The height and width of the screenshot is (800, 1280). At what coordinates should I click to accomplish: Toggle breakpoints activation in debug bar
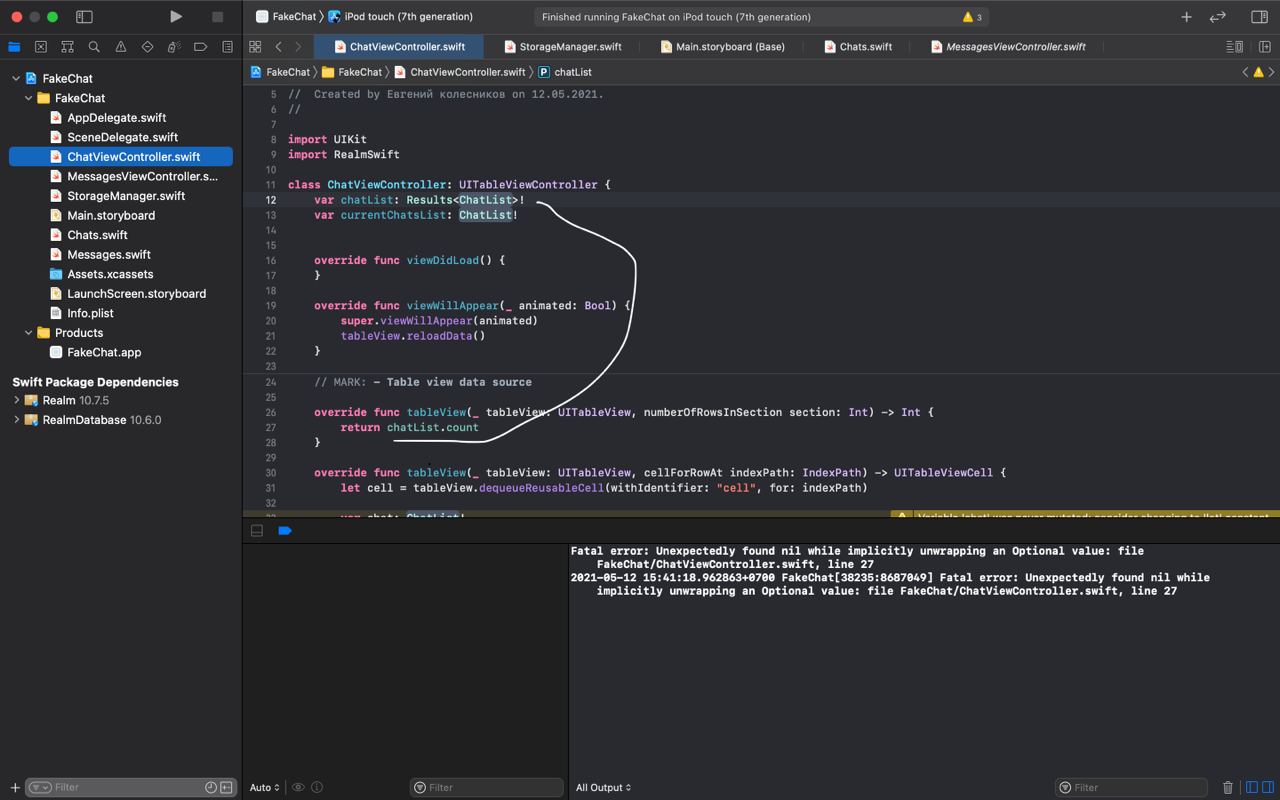pyautogui.click(x=285, y=531)
